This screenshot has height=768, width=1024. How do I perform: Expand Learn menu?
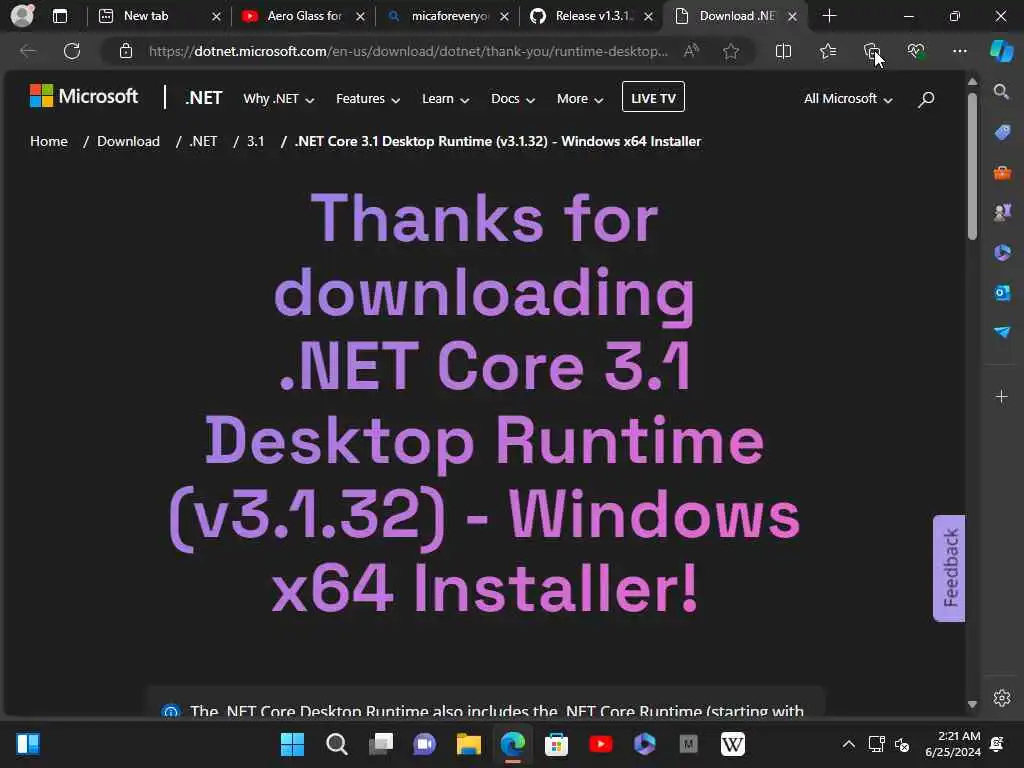[x=445, y=99]
